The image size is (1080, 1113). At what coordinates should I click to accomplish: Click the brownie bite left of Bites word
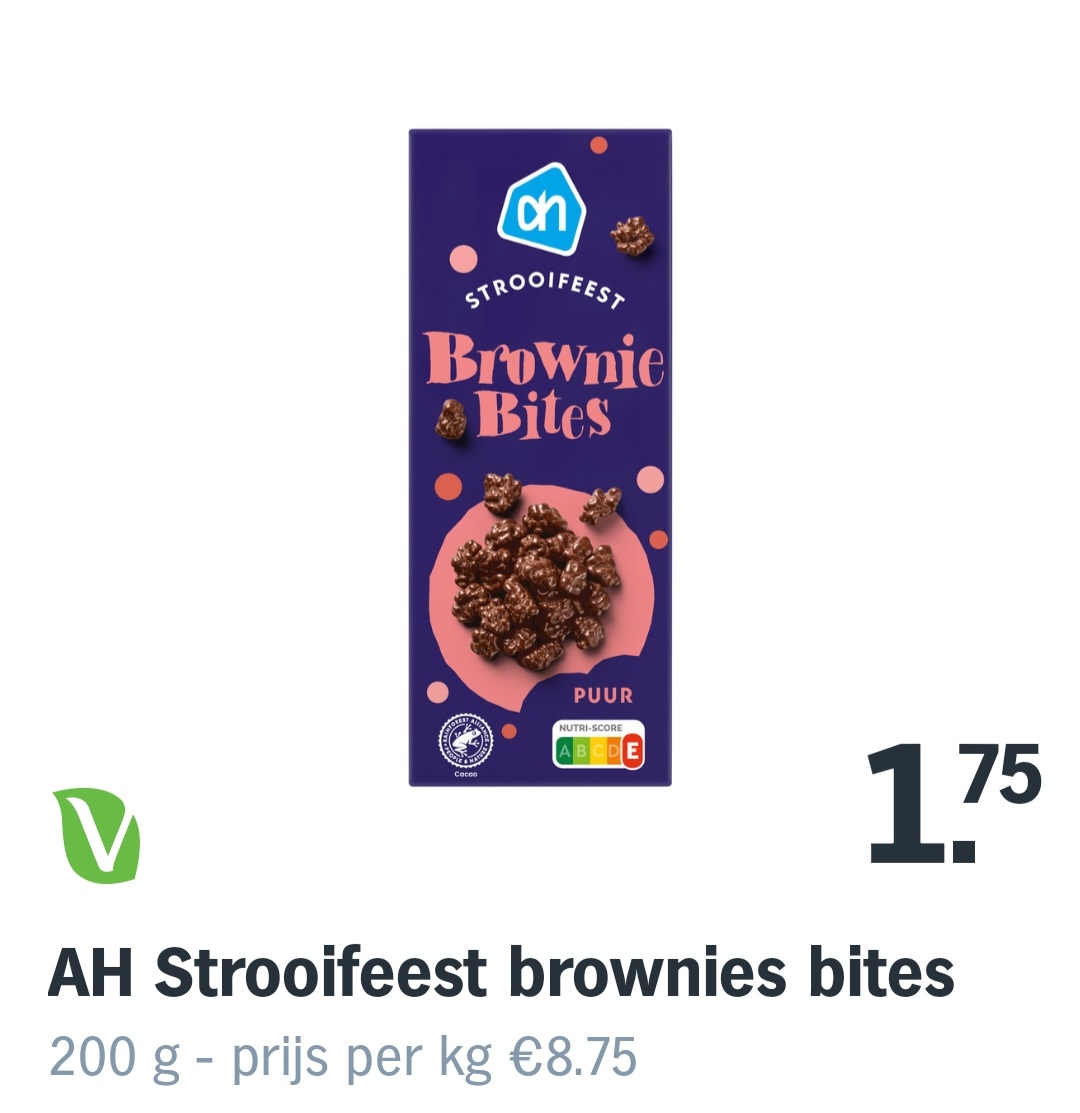[x=450, y=419]
